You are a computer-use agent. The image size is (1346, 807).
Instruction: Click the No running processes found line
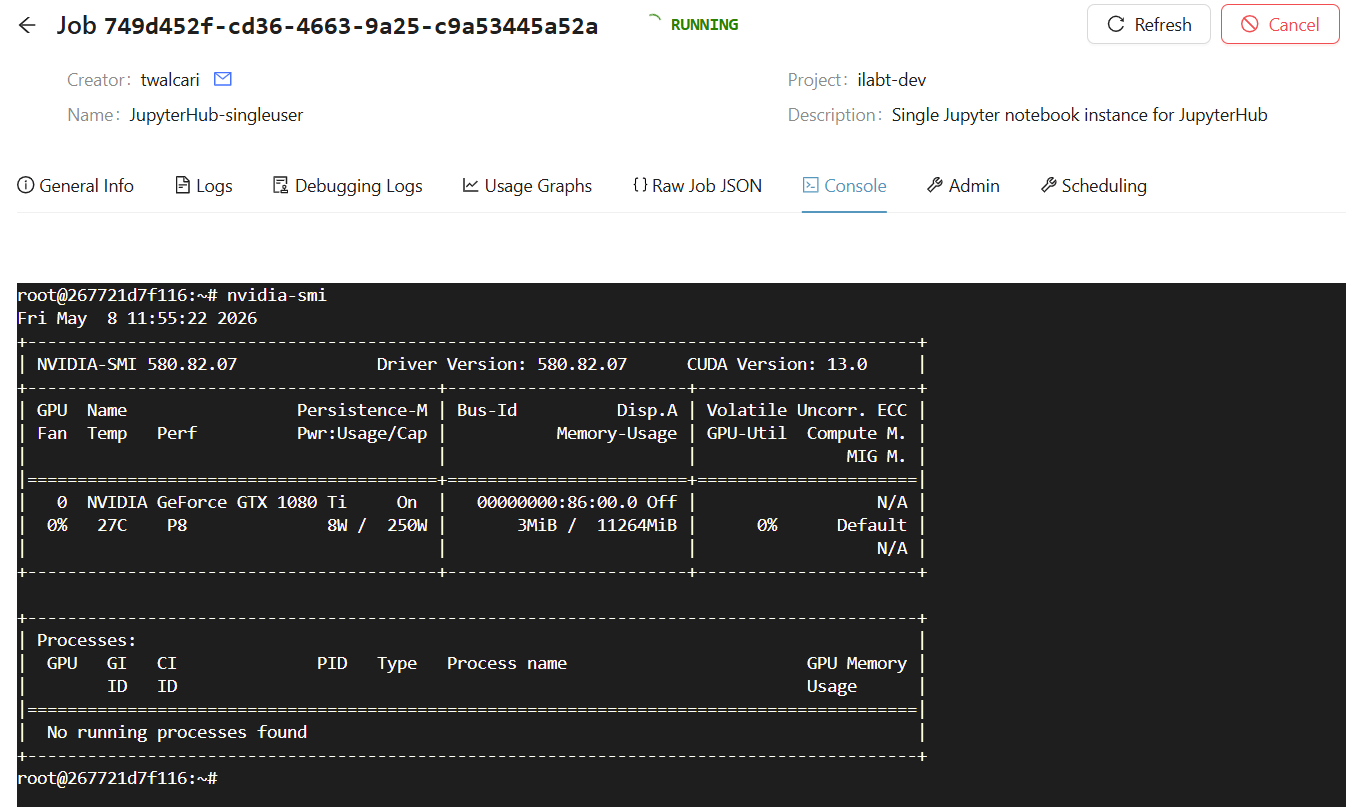coord(177,732)
